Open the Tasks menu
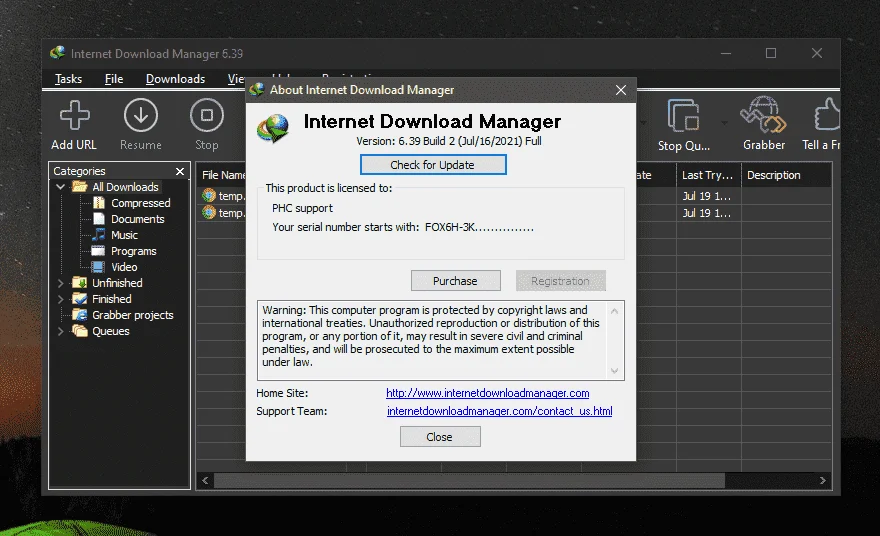 tap(68, 79)
